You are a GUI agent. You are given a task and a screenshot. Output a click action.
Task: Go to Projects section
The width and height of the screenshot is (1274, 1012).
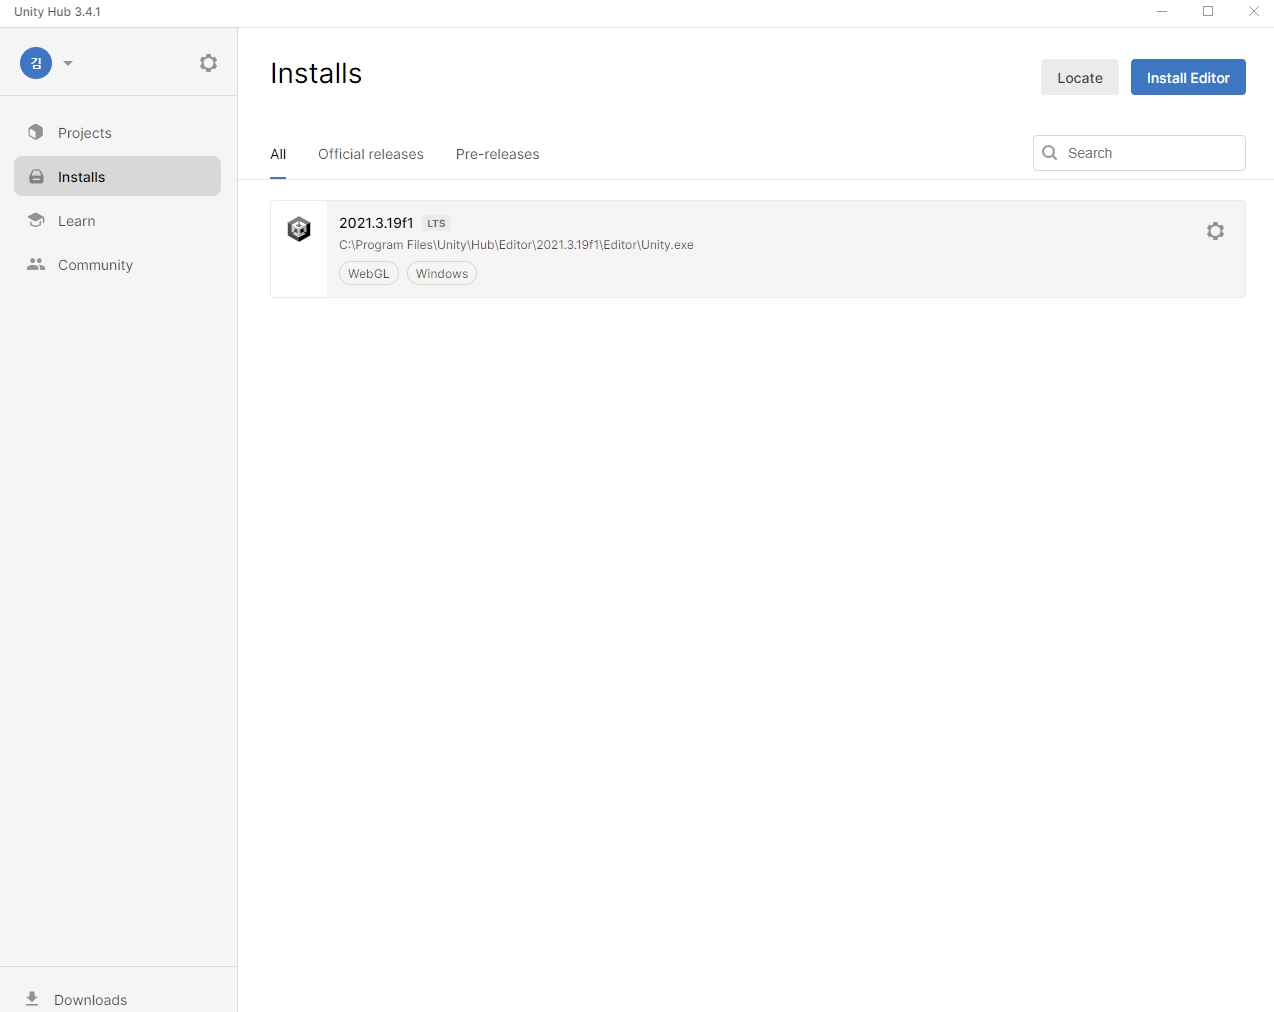coord(117,133)
